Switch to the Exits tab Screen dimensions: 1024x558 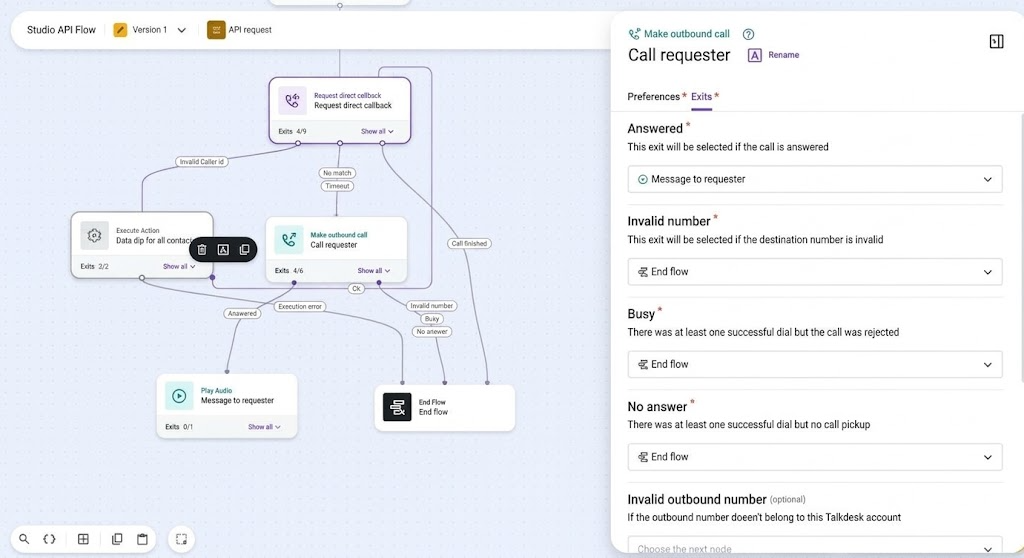(701, 97)
